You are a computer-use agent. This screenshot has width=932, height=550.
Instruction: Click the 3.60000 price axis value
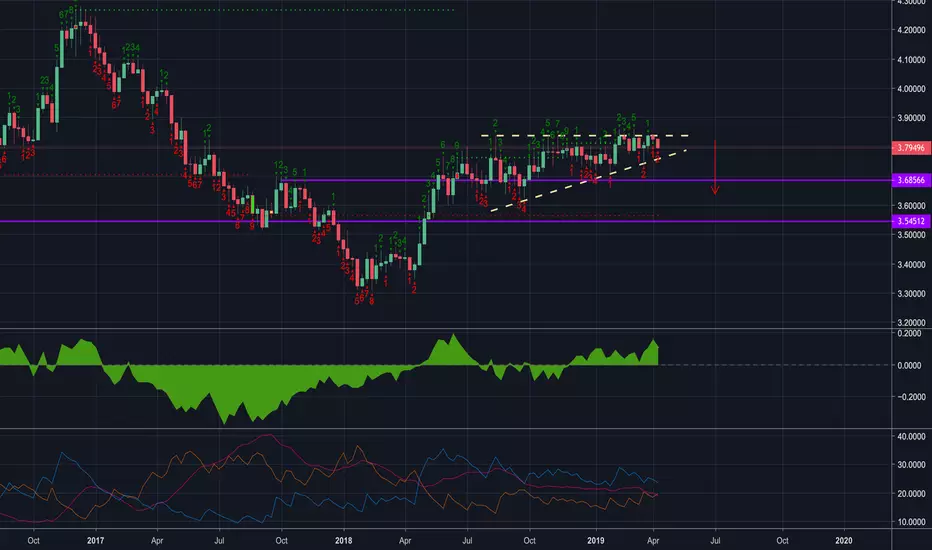click(x=911, y=206)
